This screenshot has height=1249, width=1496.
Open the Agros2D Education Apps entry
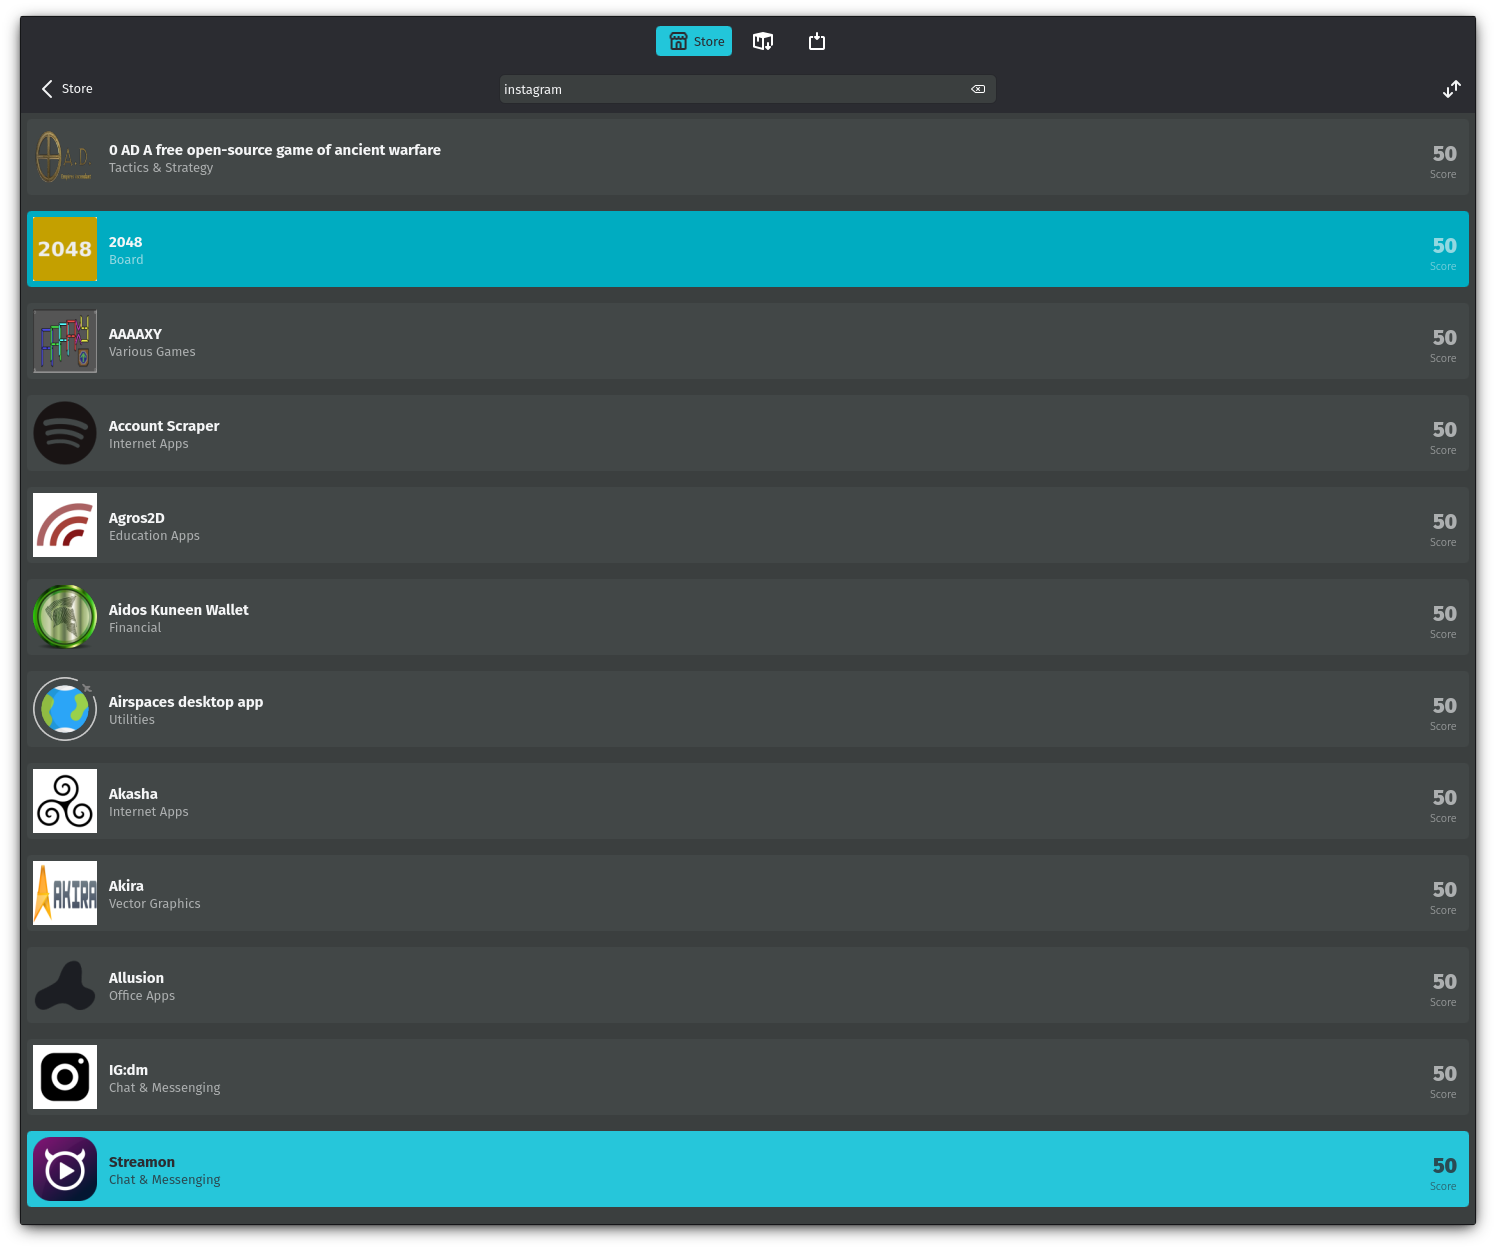tap(700, 525)
